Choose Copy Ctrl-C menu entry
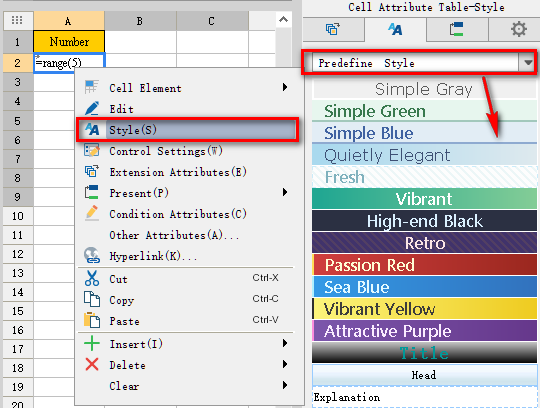The height and width of the screenshot is (408, 540). pos(187,300)
